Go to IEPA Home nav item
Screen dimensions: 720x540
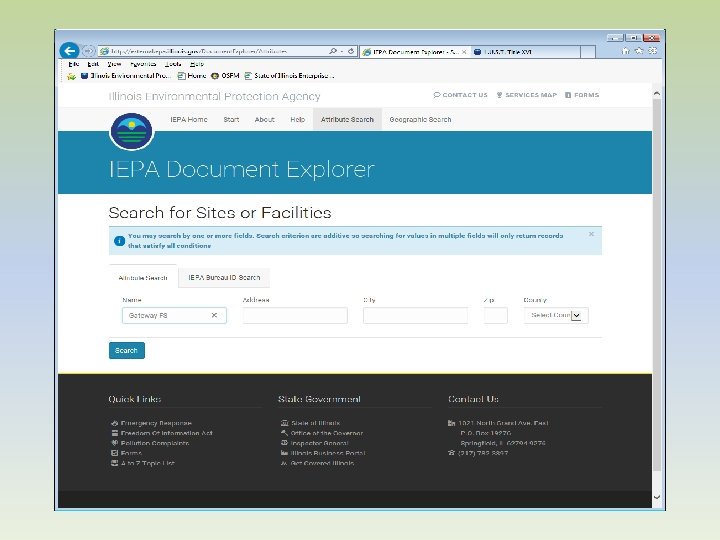(189, 119)
